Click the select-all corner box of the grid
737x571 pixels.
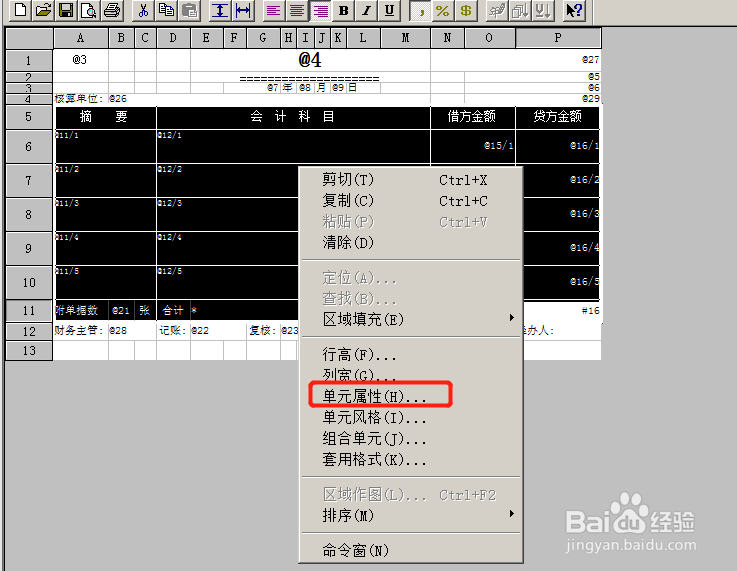click(29, 38)
